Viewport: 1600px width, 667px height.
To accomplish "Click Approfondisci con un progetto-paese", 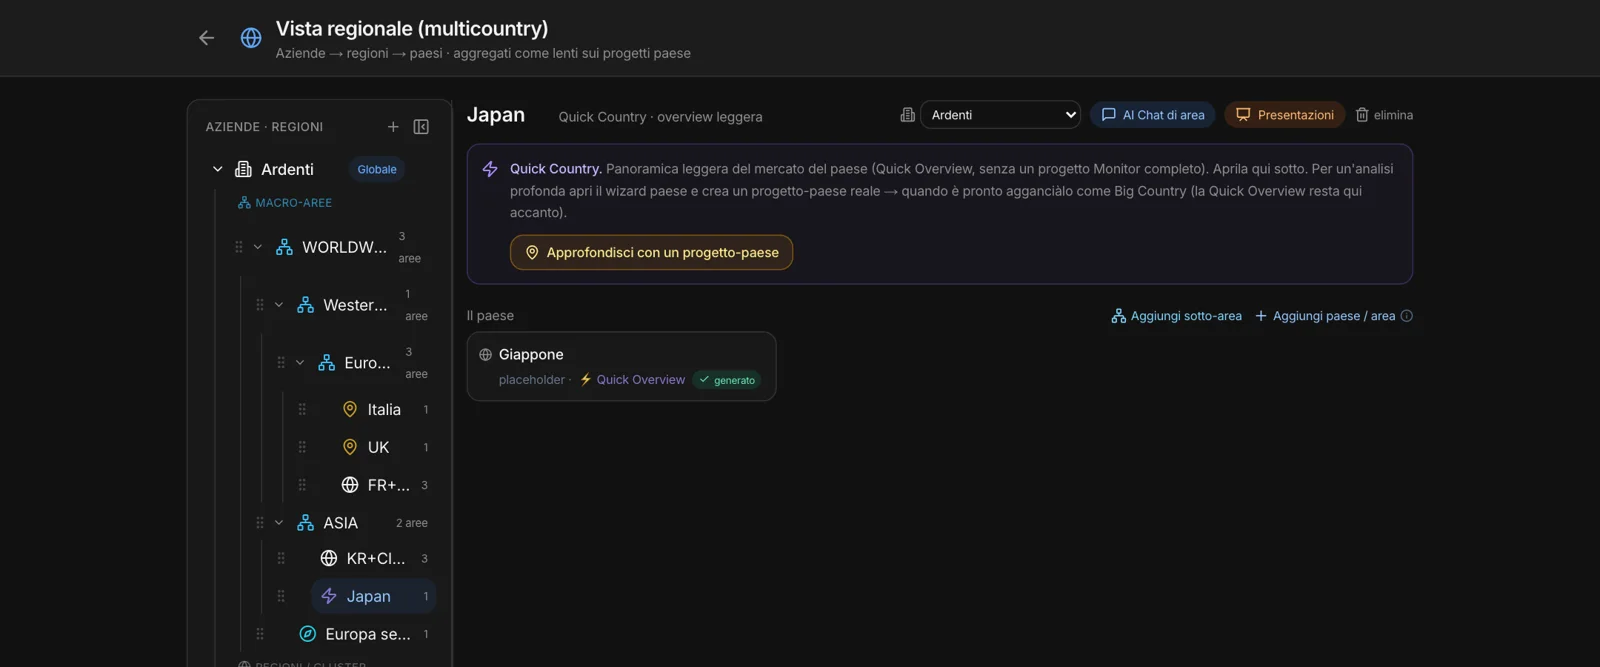I will tap(651, 253).
